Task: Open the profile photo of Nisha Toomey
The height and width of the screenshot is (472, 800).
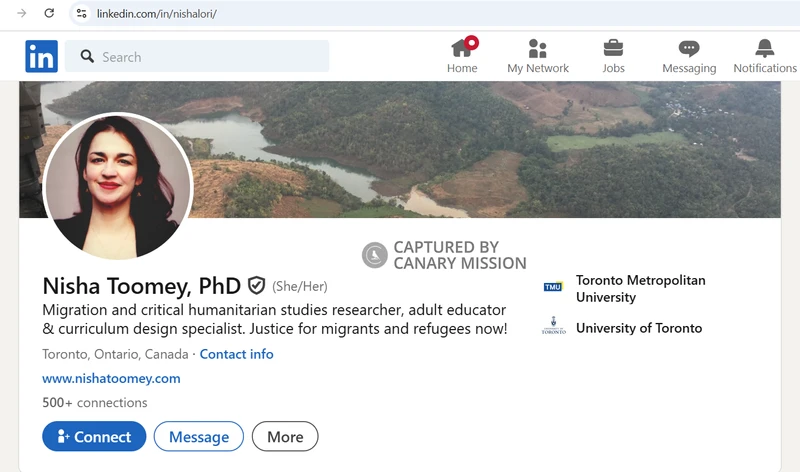Action: pyautogui.click(x=118, y=186)
